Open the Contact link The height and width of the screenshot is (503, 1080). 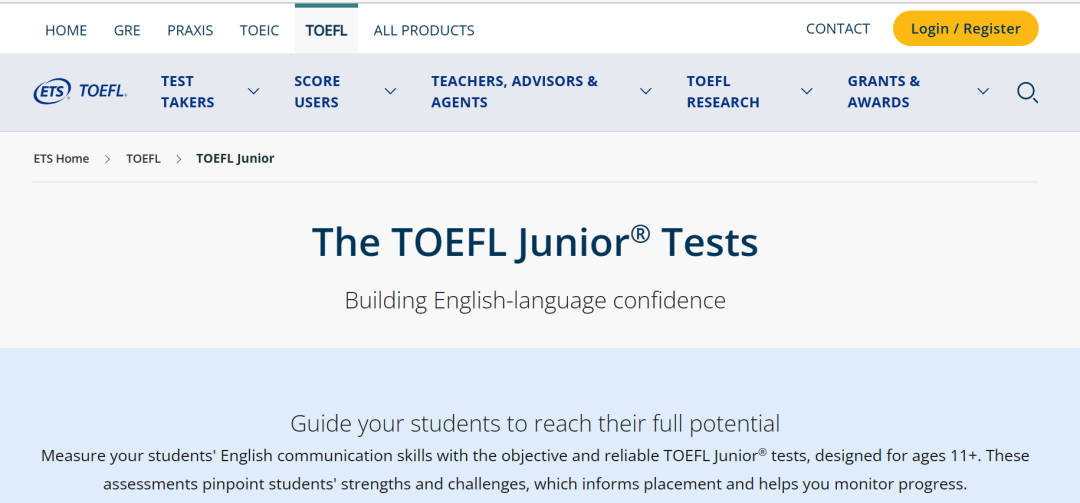(x=838, y=28)
